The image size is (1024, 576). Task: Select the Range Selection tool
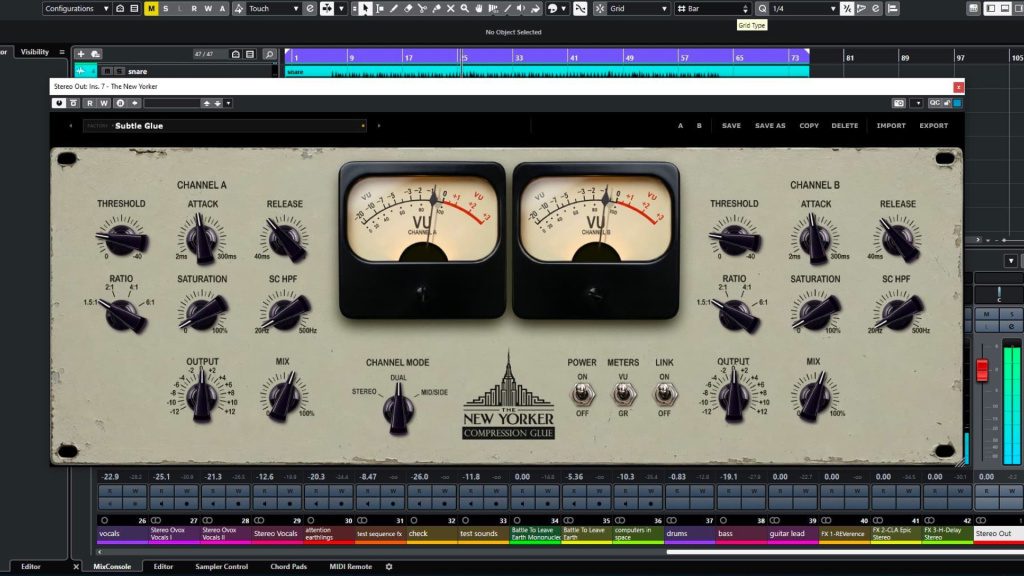(379, 8)
